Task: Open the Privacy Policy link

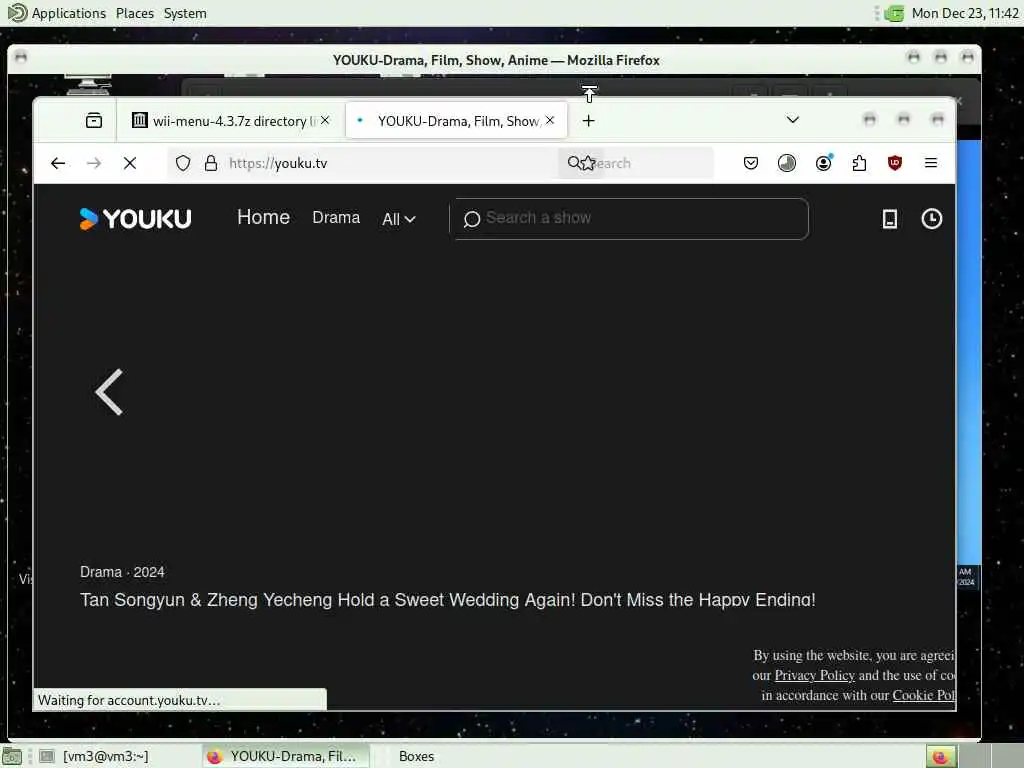Action: [x=814, y=675]
